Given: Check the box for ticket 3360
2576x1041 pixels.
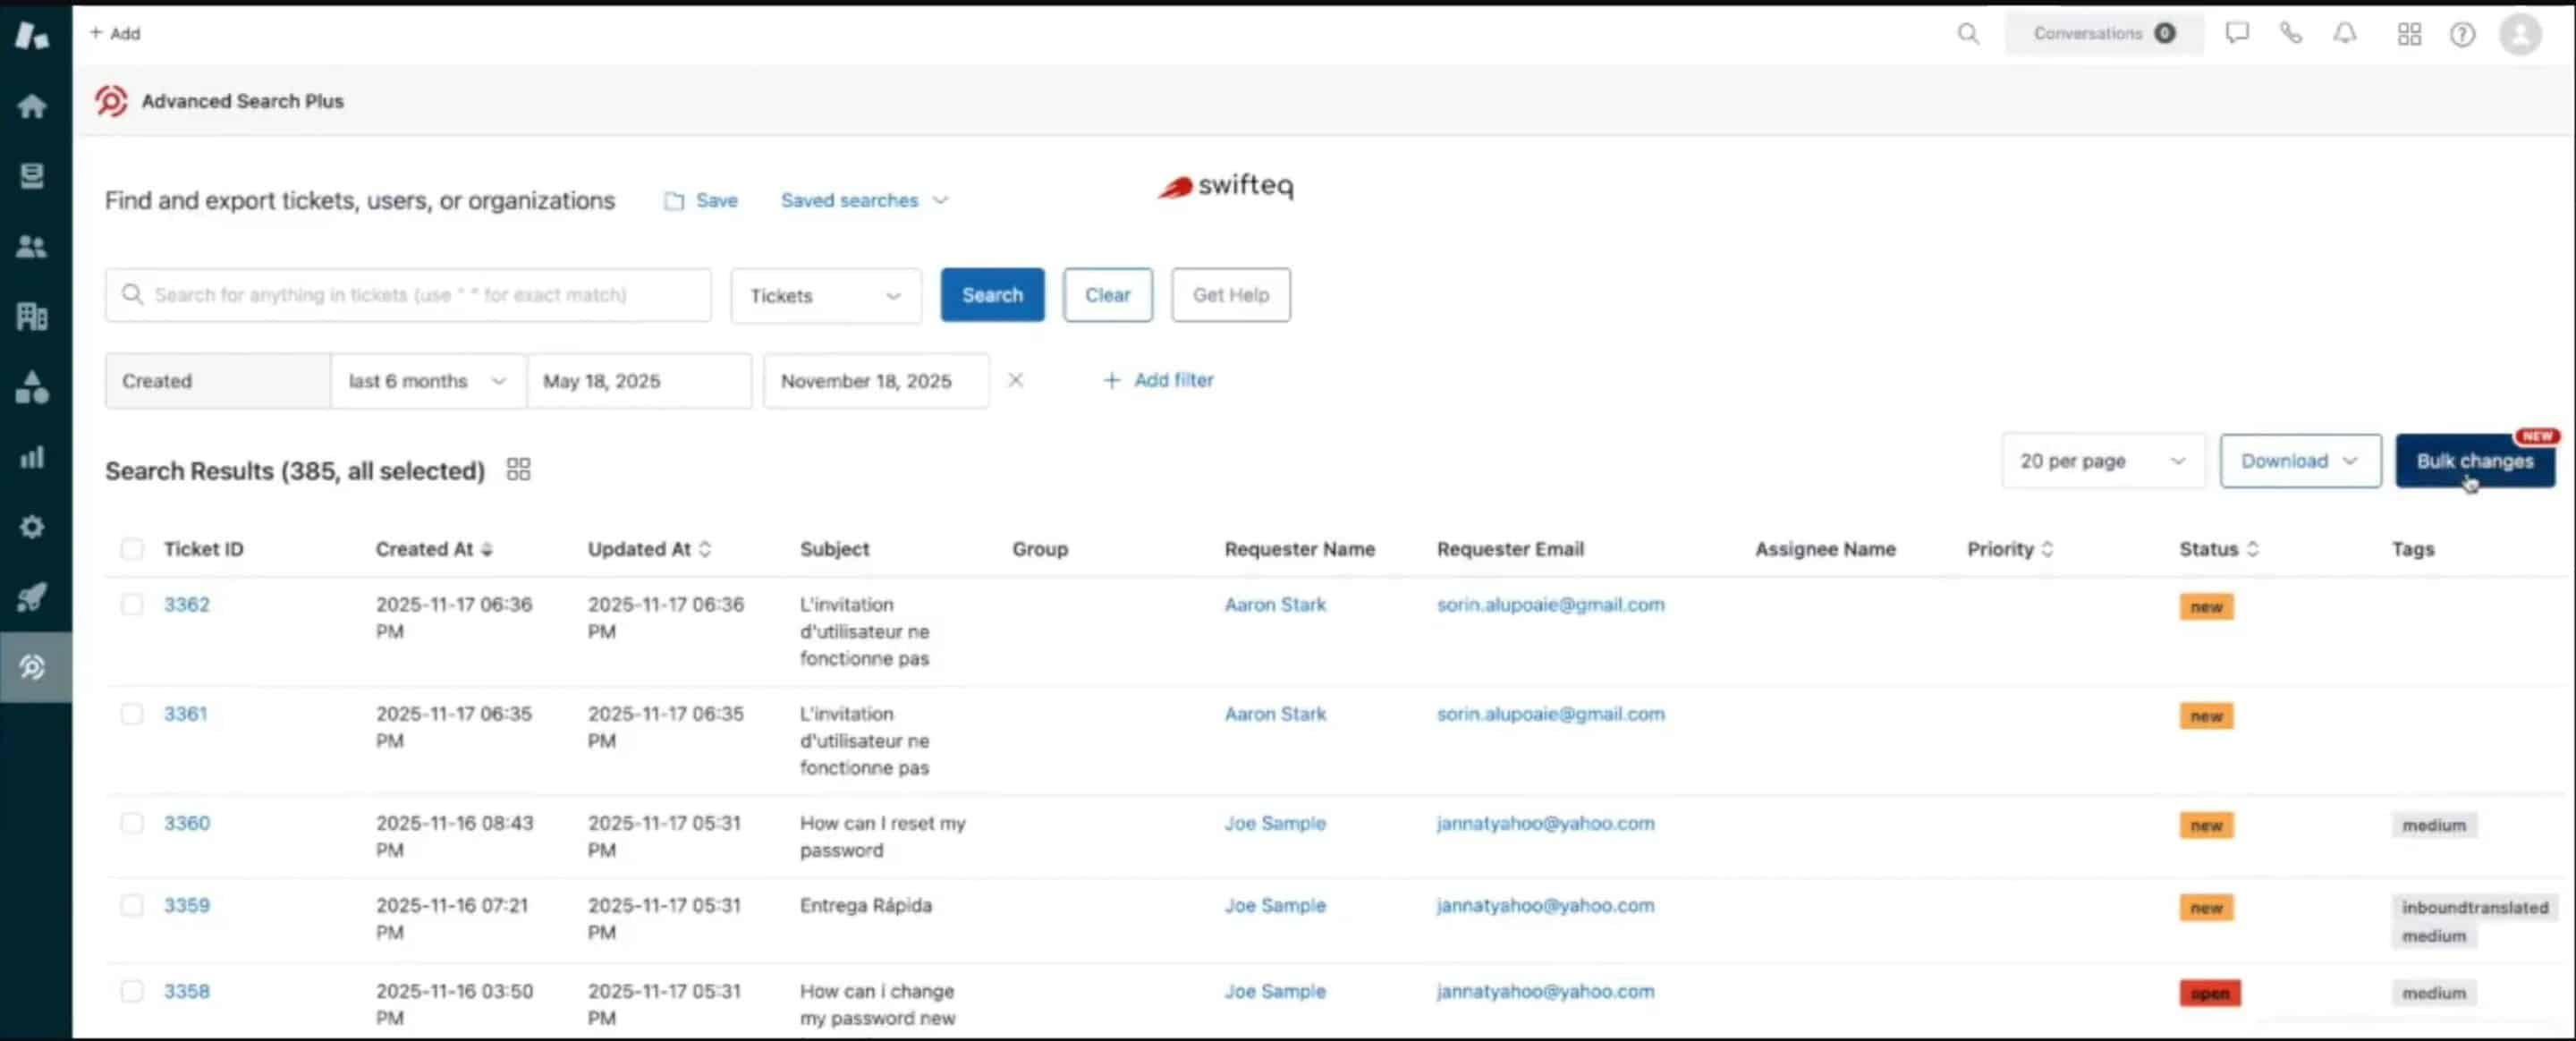Looking at the screenshot, I should 132,823.
